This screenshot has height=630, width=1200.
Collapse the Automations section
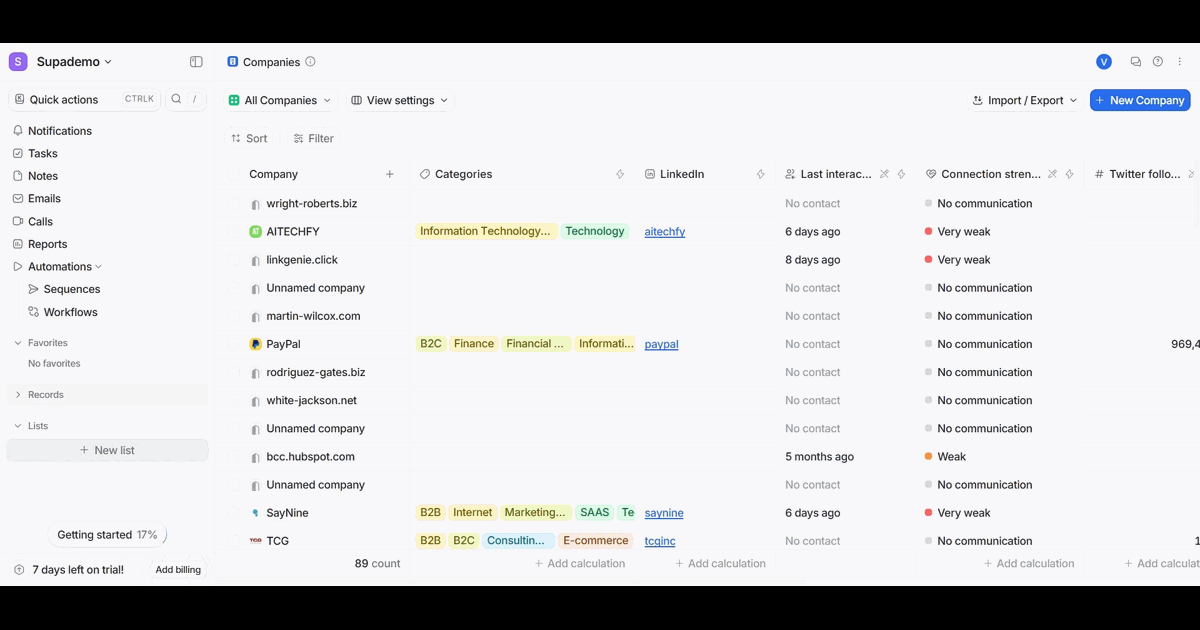pos(98,267)
